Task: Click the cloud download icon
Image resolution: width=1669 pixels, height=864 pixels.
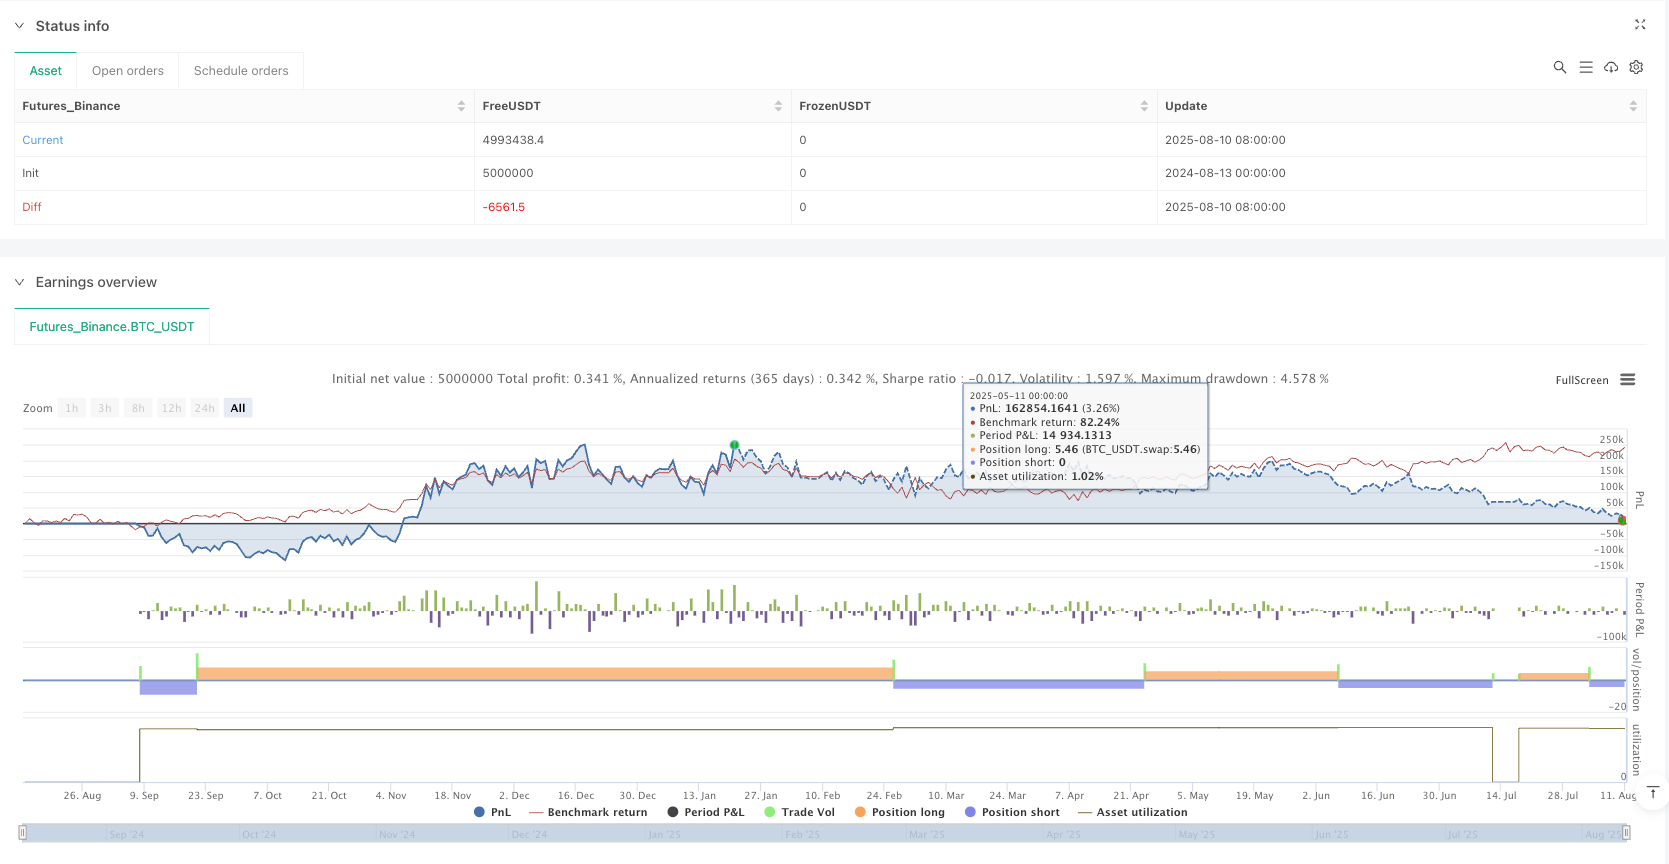Action: click(1610, 67)
